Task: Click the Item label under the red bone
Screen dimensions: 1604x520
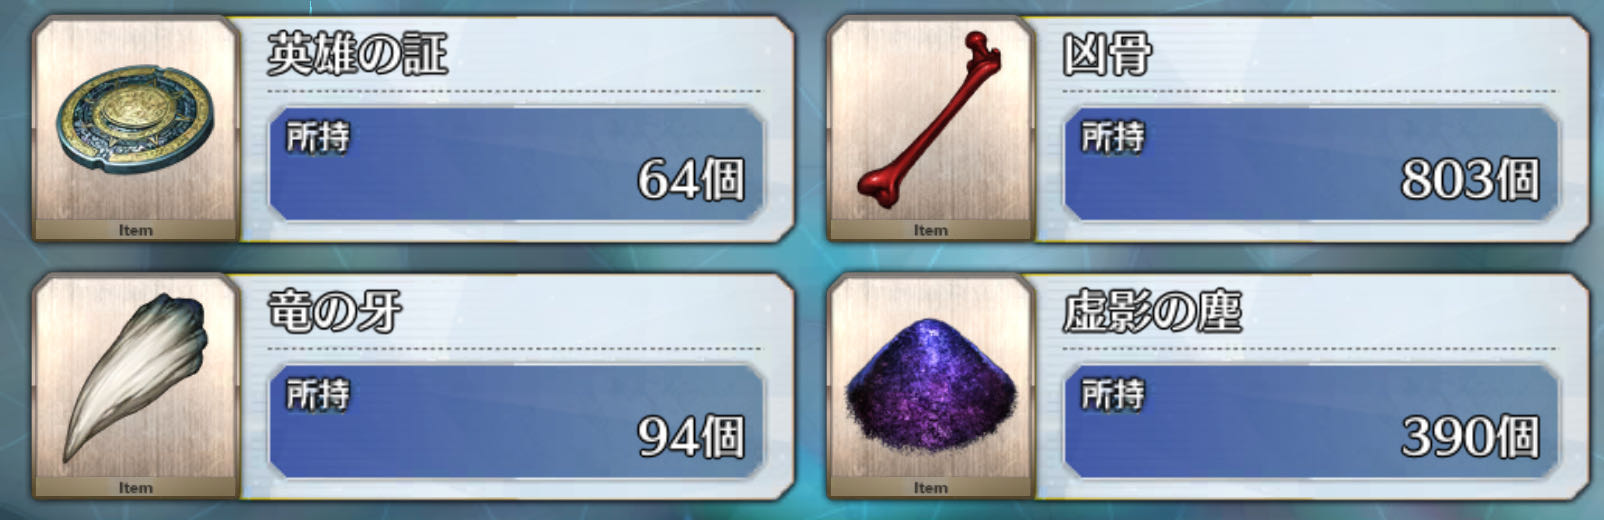Action: pos(931,230)
